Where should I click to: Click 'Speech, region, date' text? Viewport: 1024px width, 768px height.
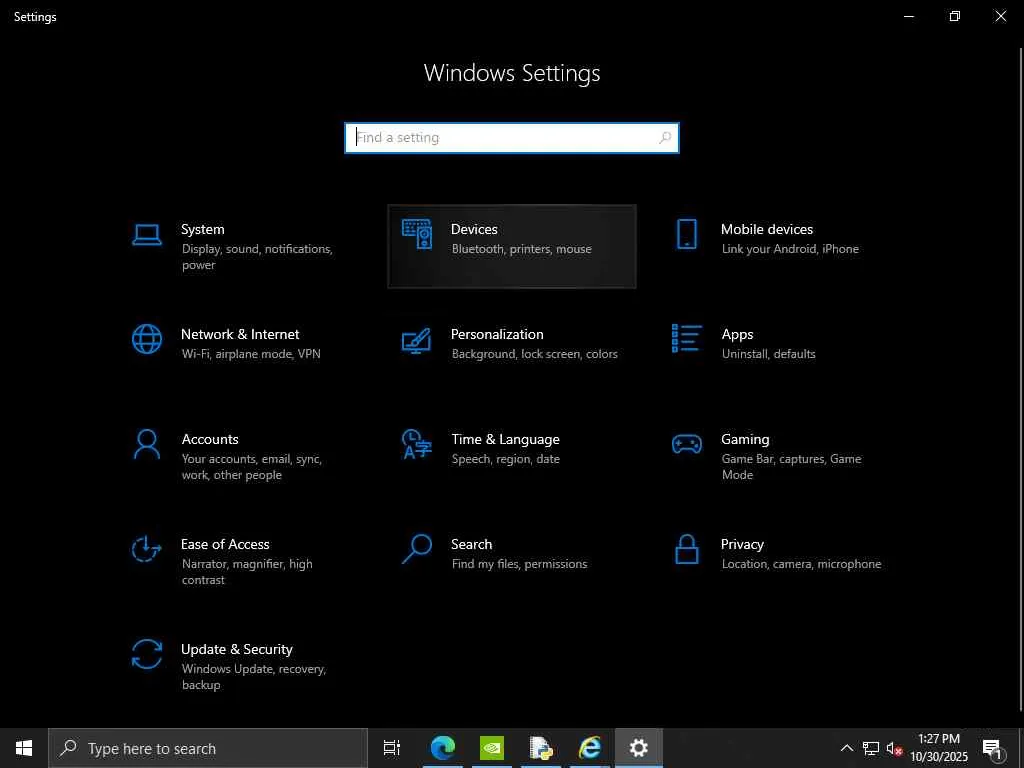(x=505, y=459)
